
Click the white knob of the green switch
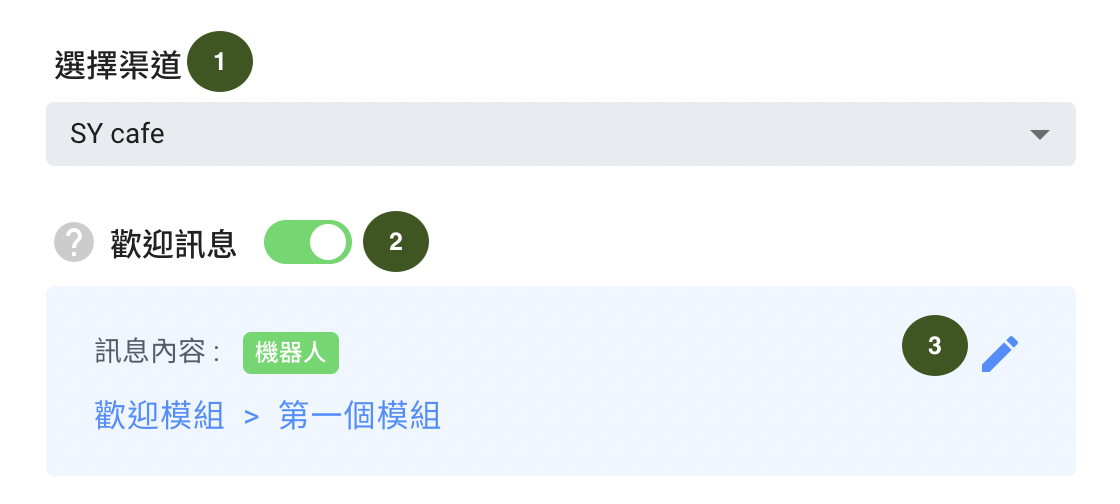click(329, 243)
